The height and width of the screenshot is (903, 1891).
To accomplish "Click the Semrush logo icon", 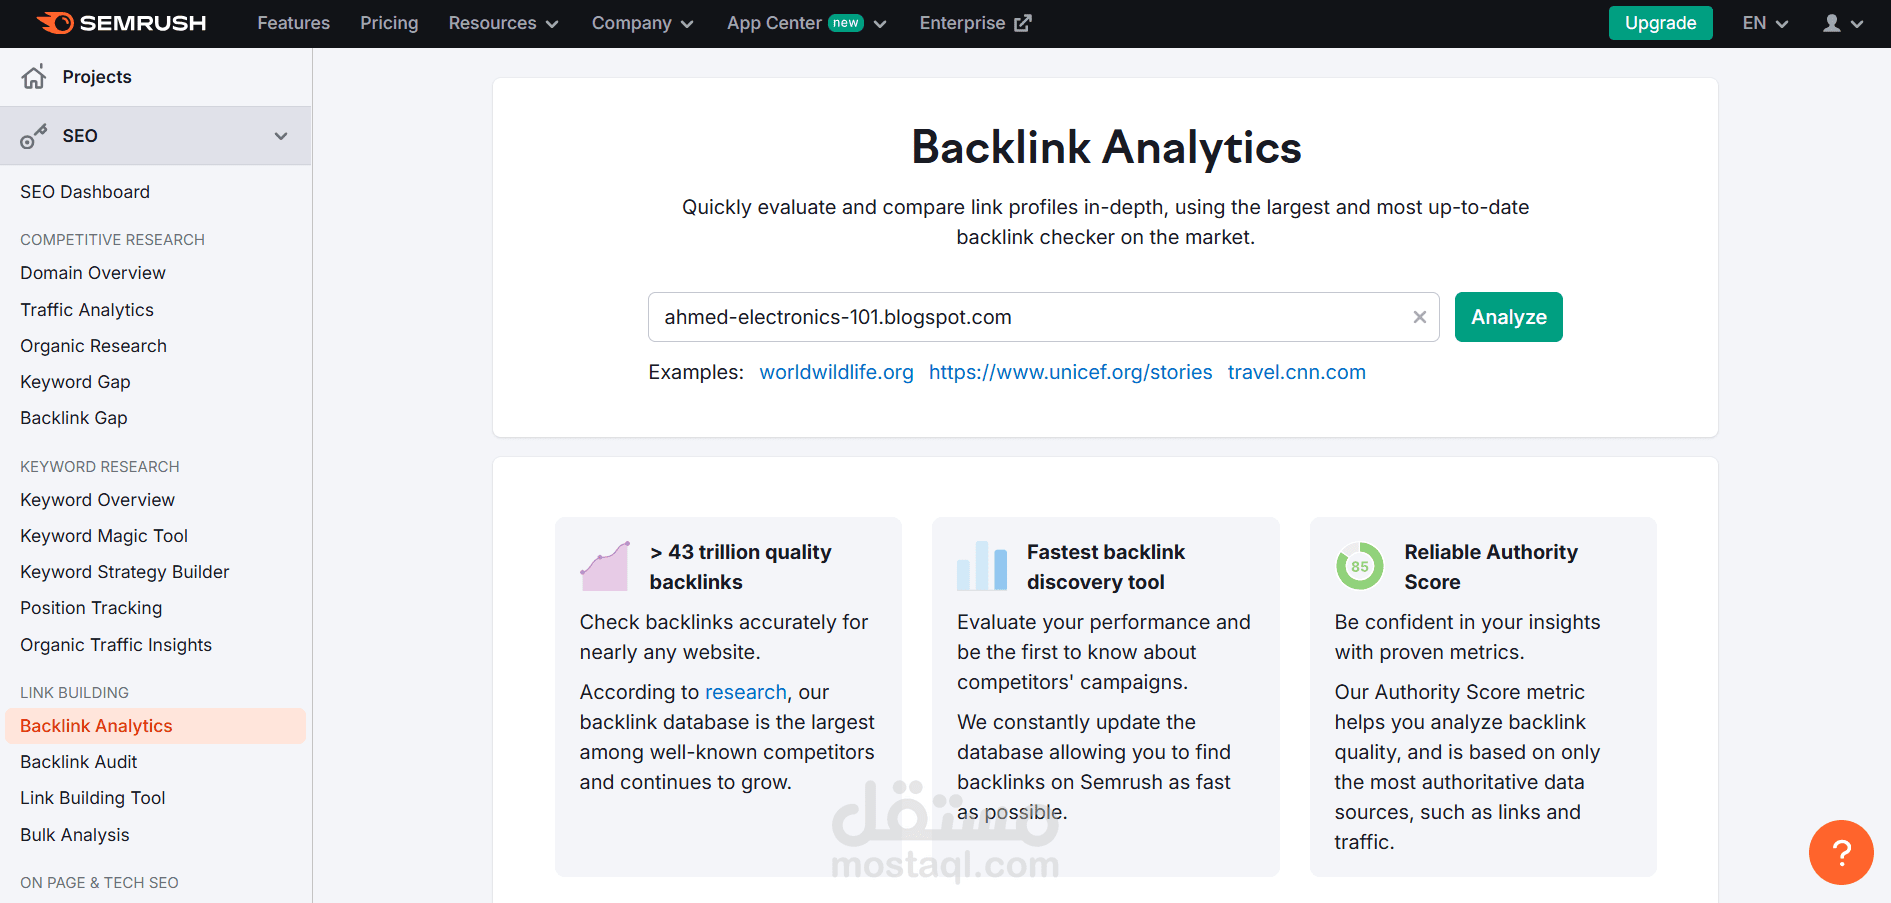I will [55, 23].
